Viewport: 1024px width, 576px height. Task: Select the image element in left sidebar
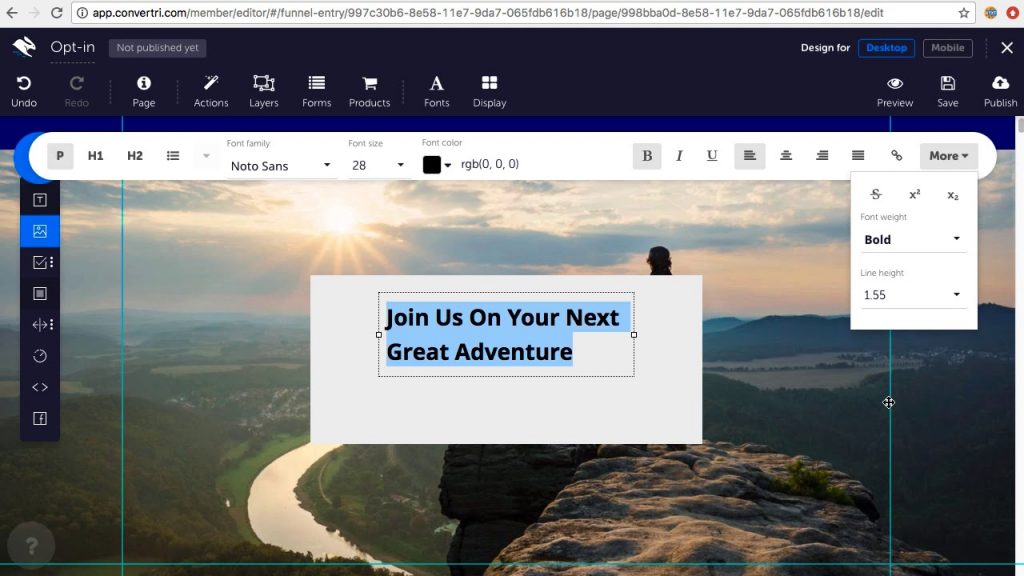[40, 231]
